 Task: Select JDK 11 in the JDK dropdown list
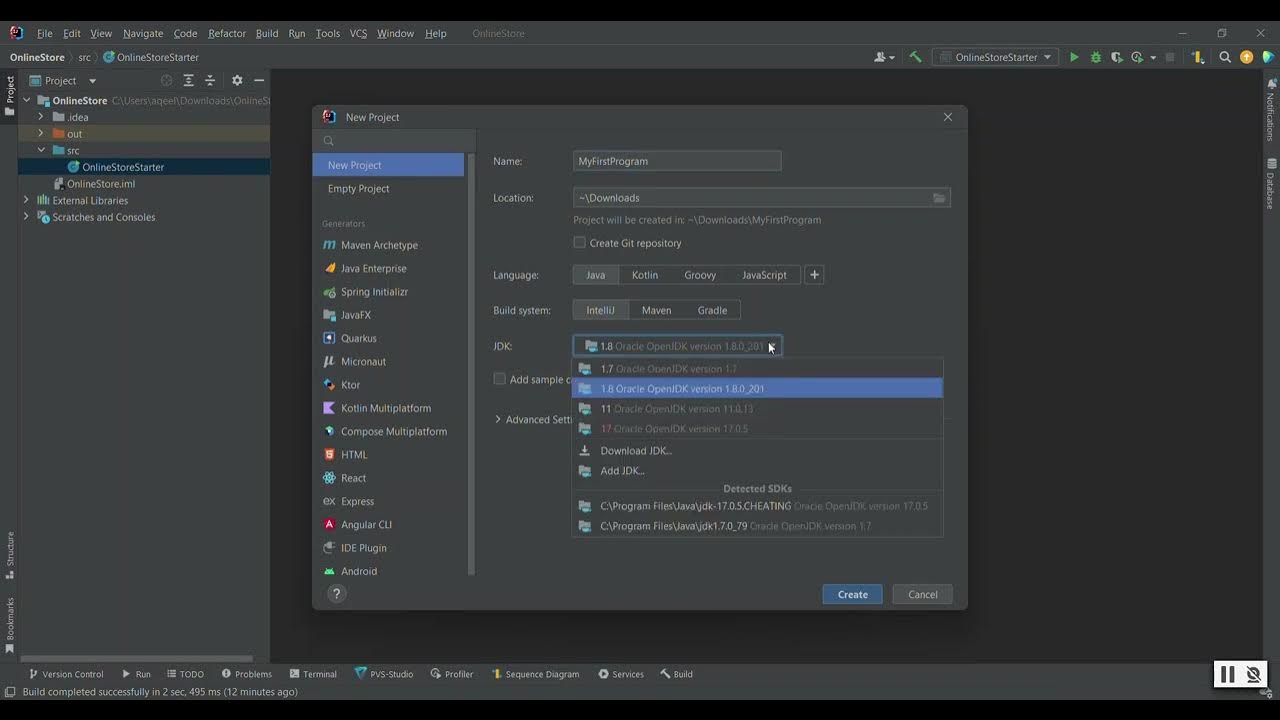point(757,409)
